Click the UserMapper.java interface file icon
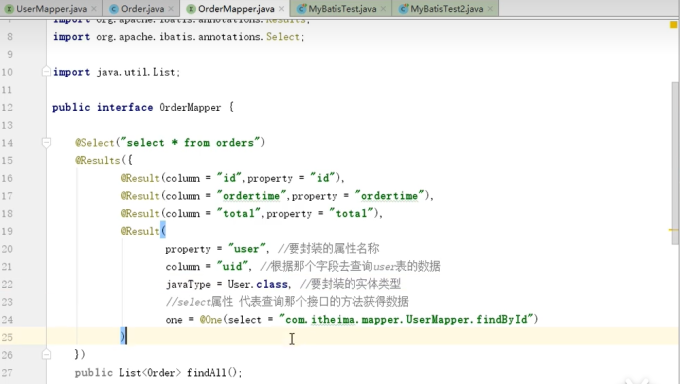 click(x=9, y=9)
